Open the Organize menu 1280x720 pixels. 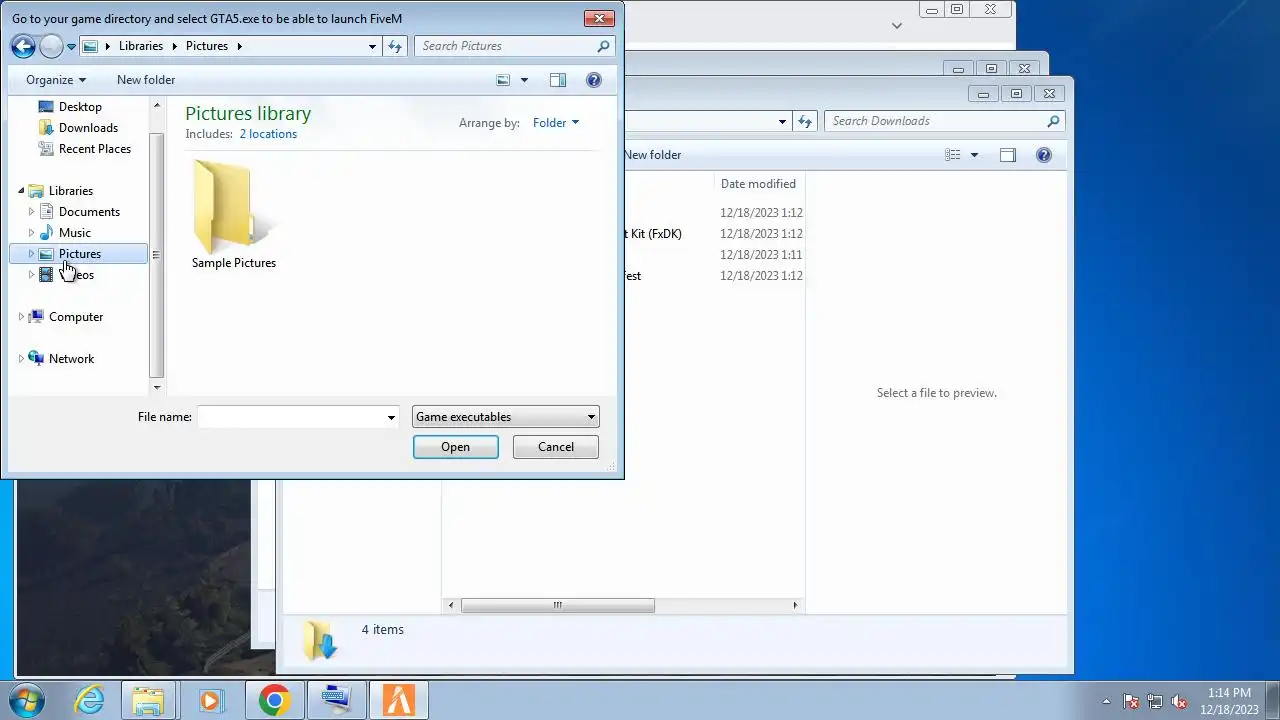point(56,80)
